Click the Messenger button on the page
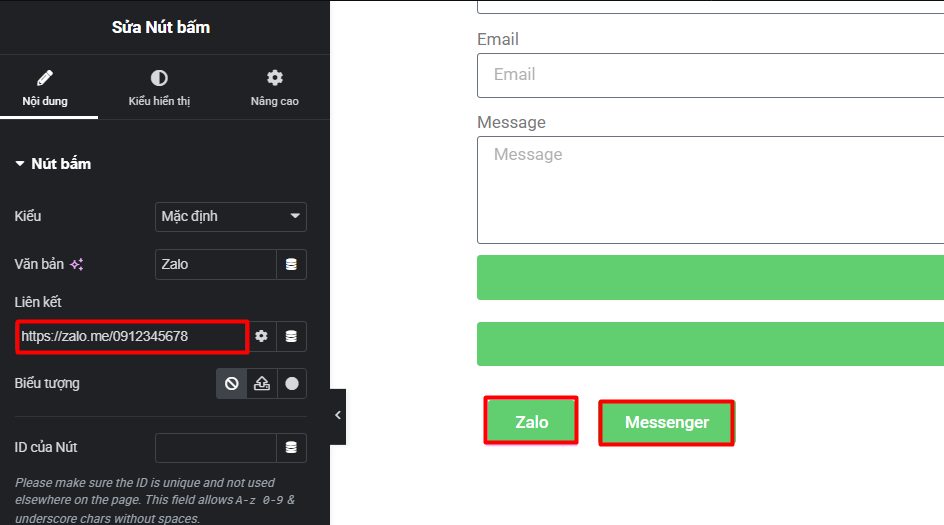Screen dimensions: 944x525 [666, 423]
